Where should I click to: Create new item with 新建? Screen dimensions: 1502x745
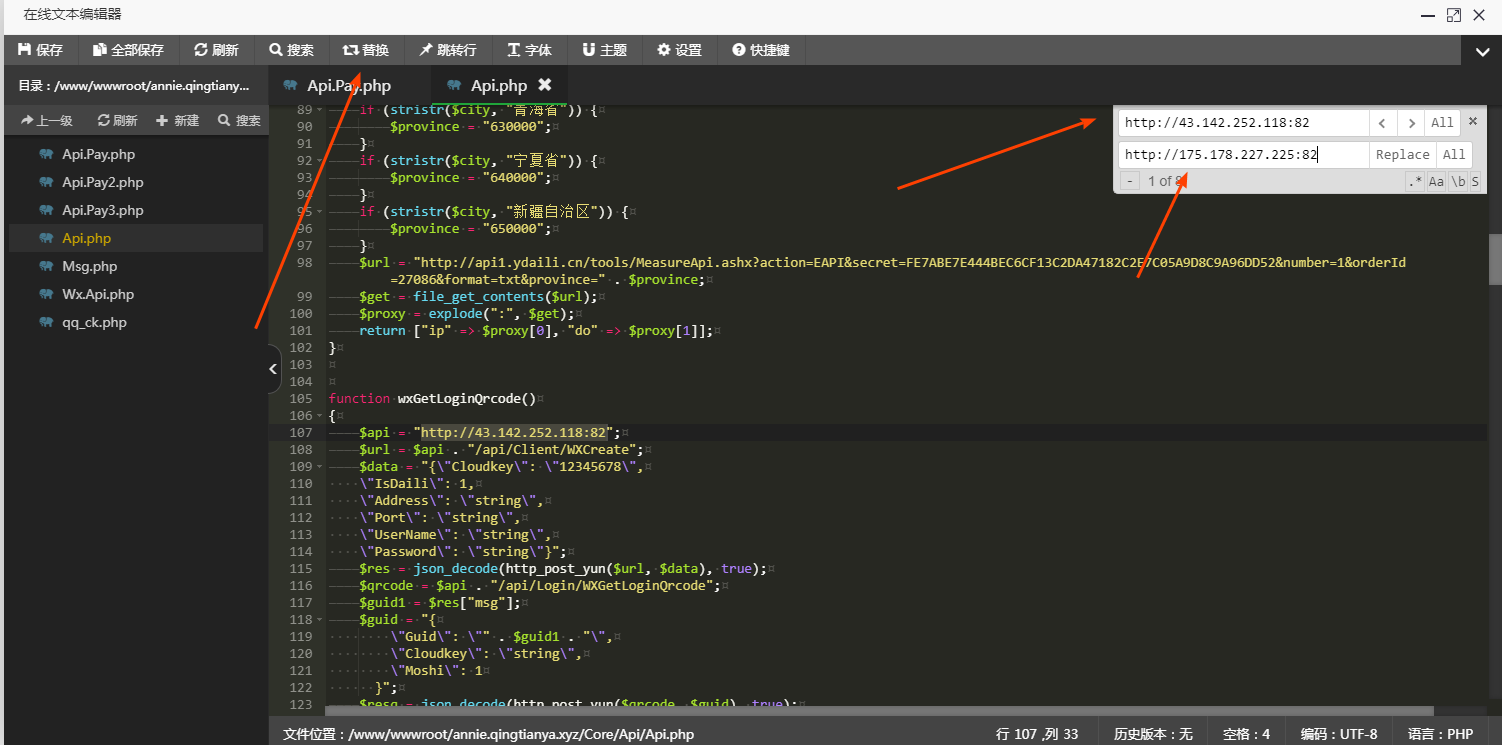(177, 120)
